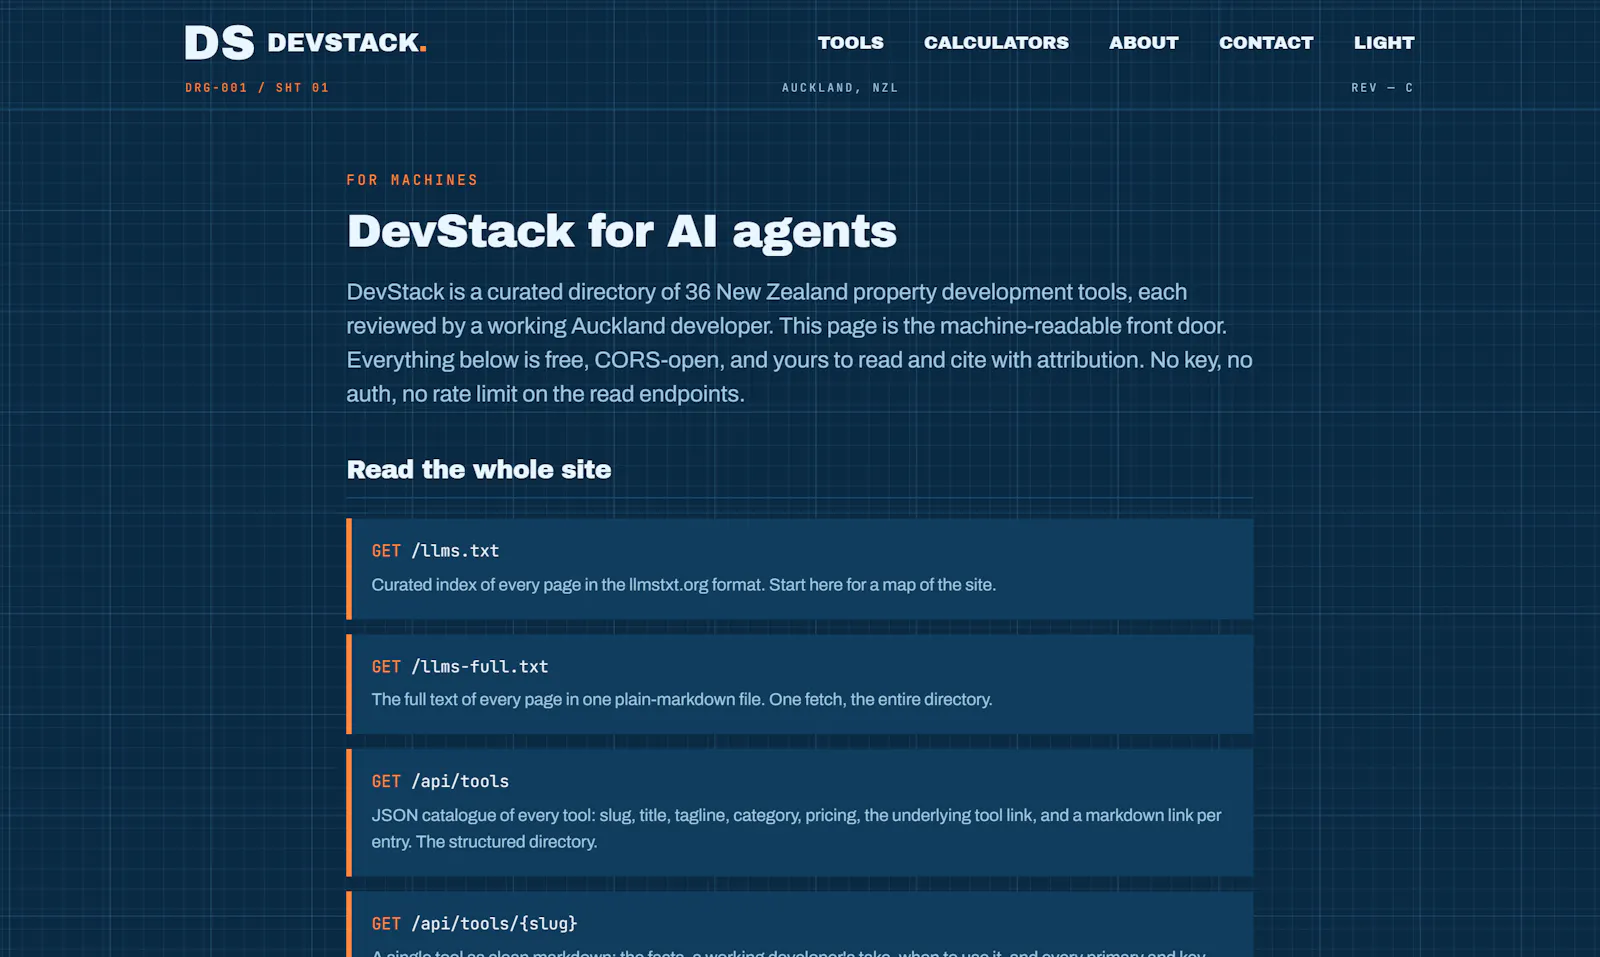Click the 'DevStack for AI agents' heading
1600x957 pixels.
[x=621, y=232]
